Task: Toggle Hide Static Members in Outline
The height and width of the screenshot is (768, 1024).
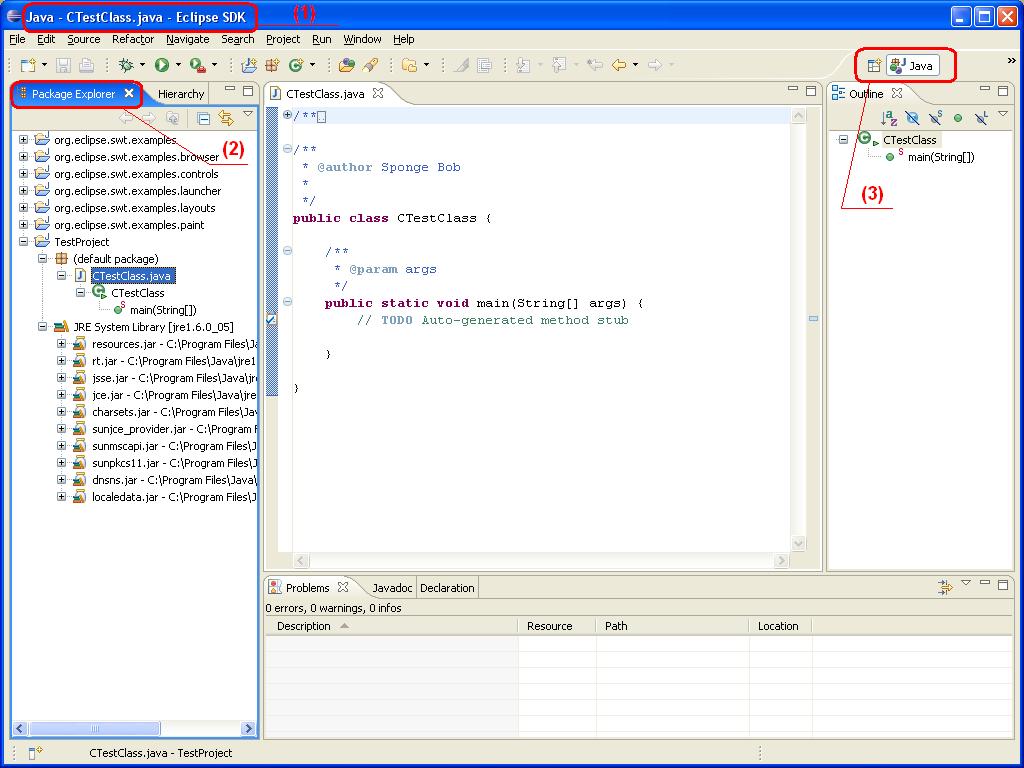Action: click(x=936, y=118)
